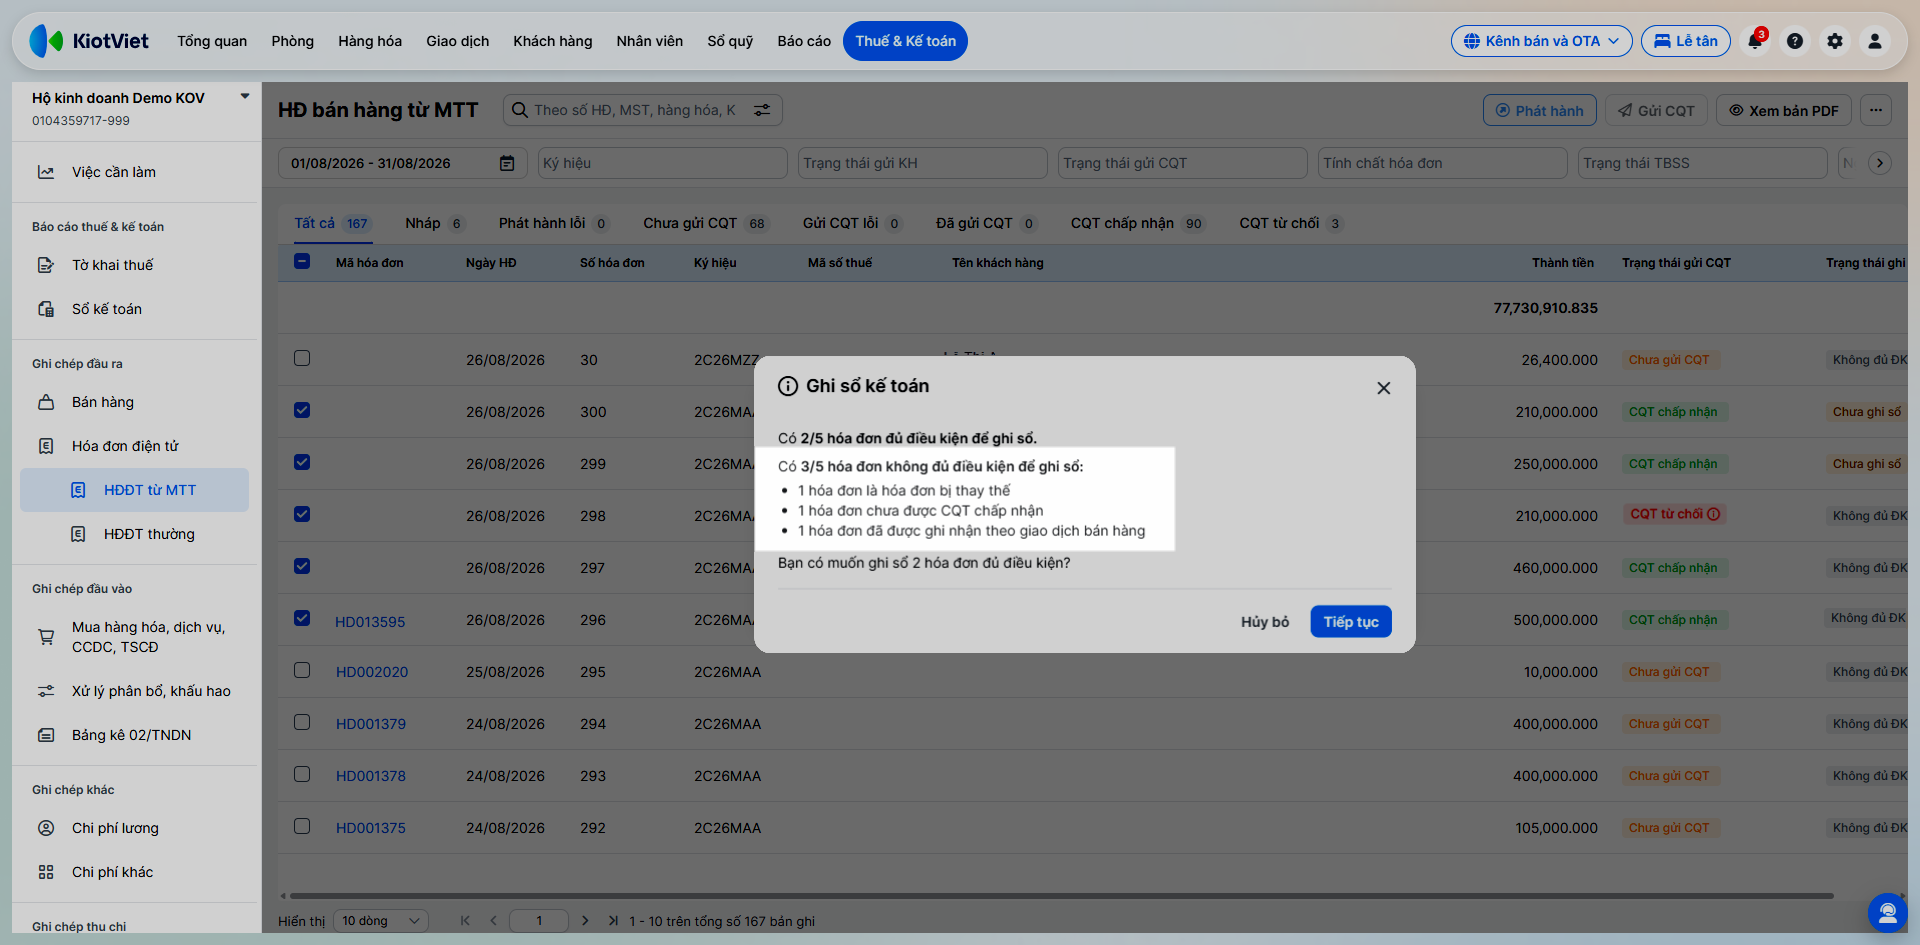Open the user account profile icon
This screenshot has height=945, width=1920.
[x=1875, y=41]
